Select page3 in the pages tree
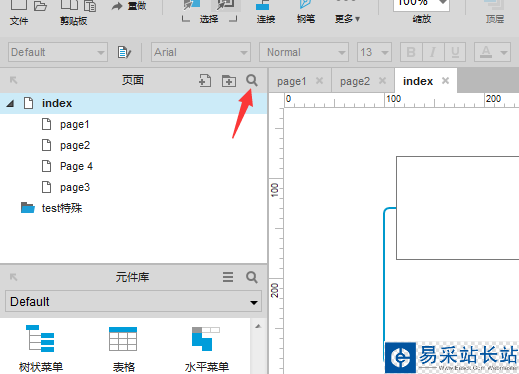The width and height of the screenshot is (519, 374). click(75, 187)
